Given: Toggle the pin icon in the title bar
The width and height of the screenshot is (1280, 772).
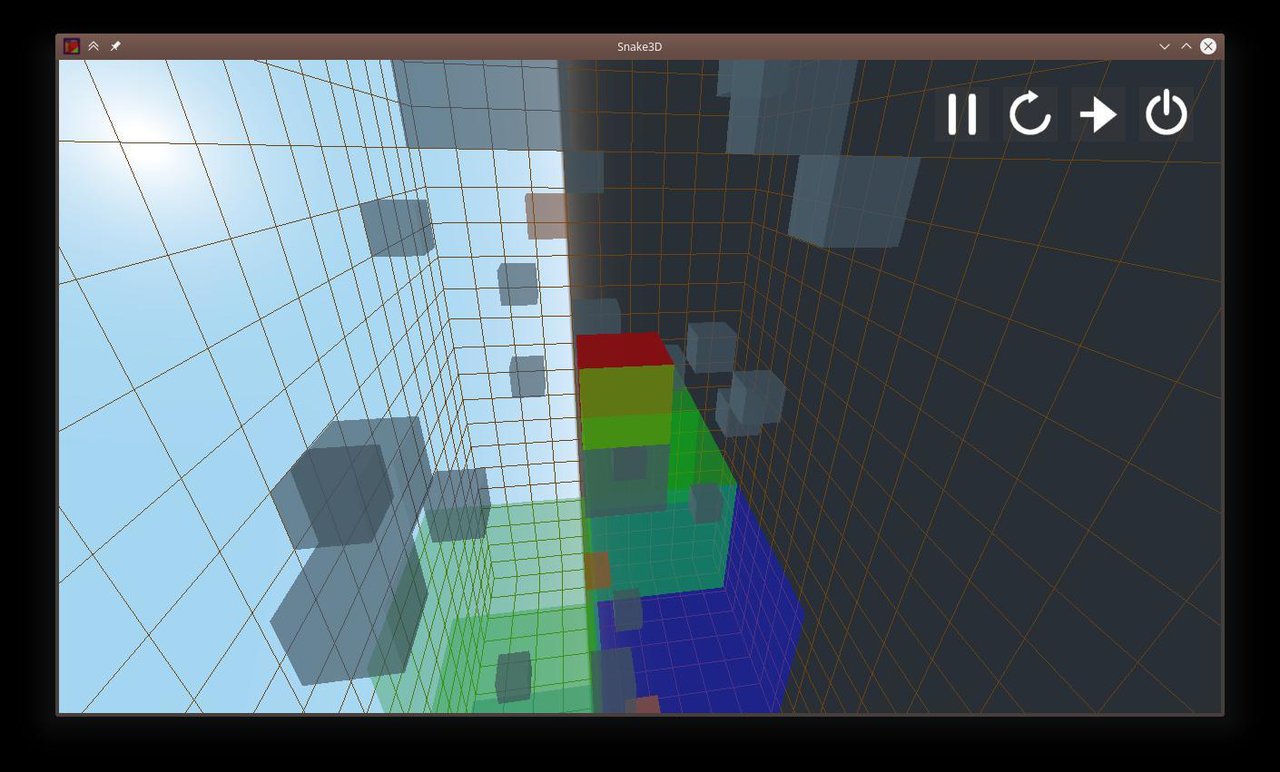Looking at the screenshot, I should tap(115, 46).
